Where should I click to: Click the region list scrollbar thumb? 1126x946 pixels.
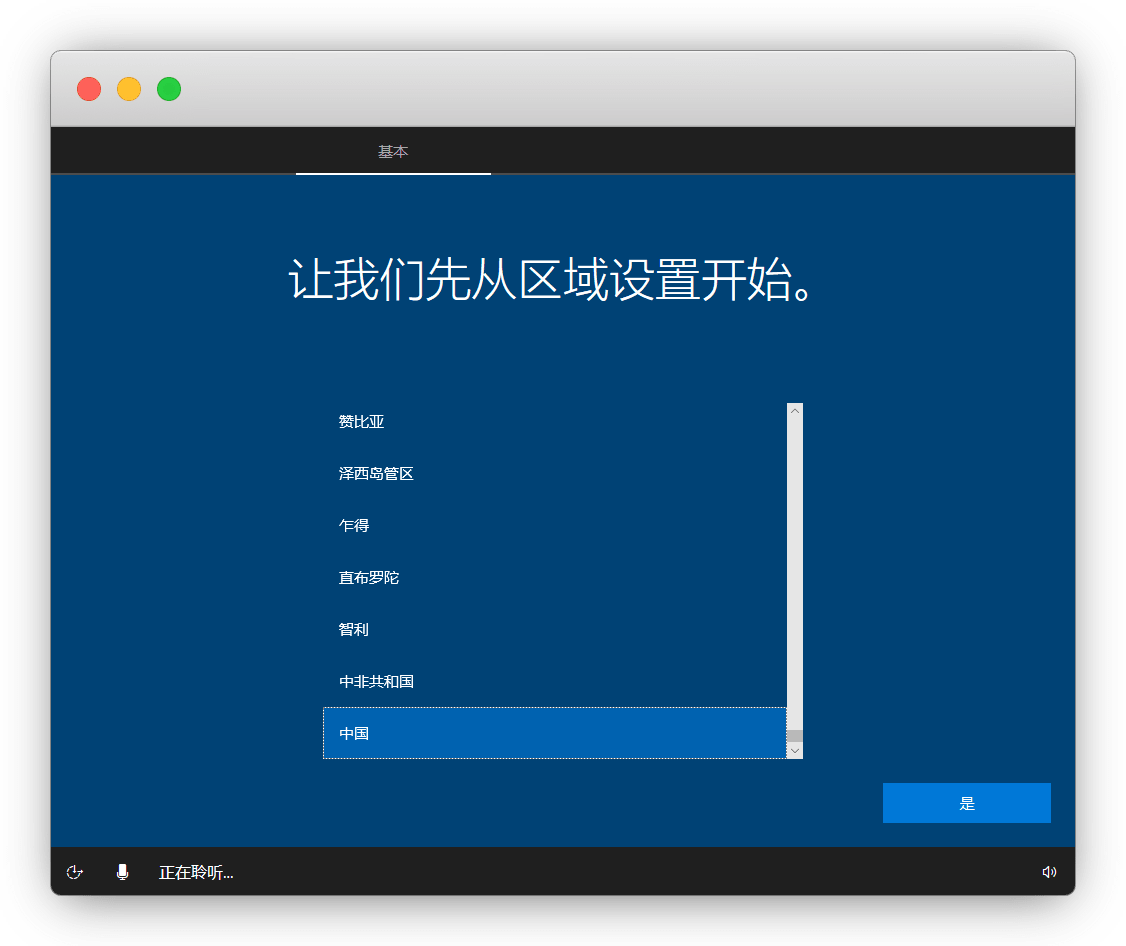pos(795,736)
